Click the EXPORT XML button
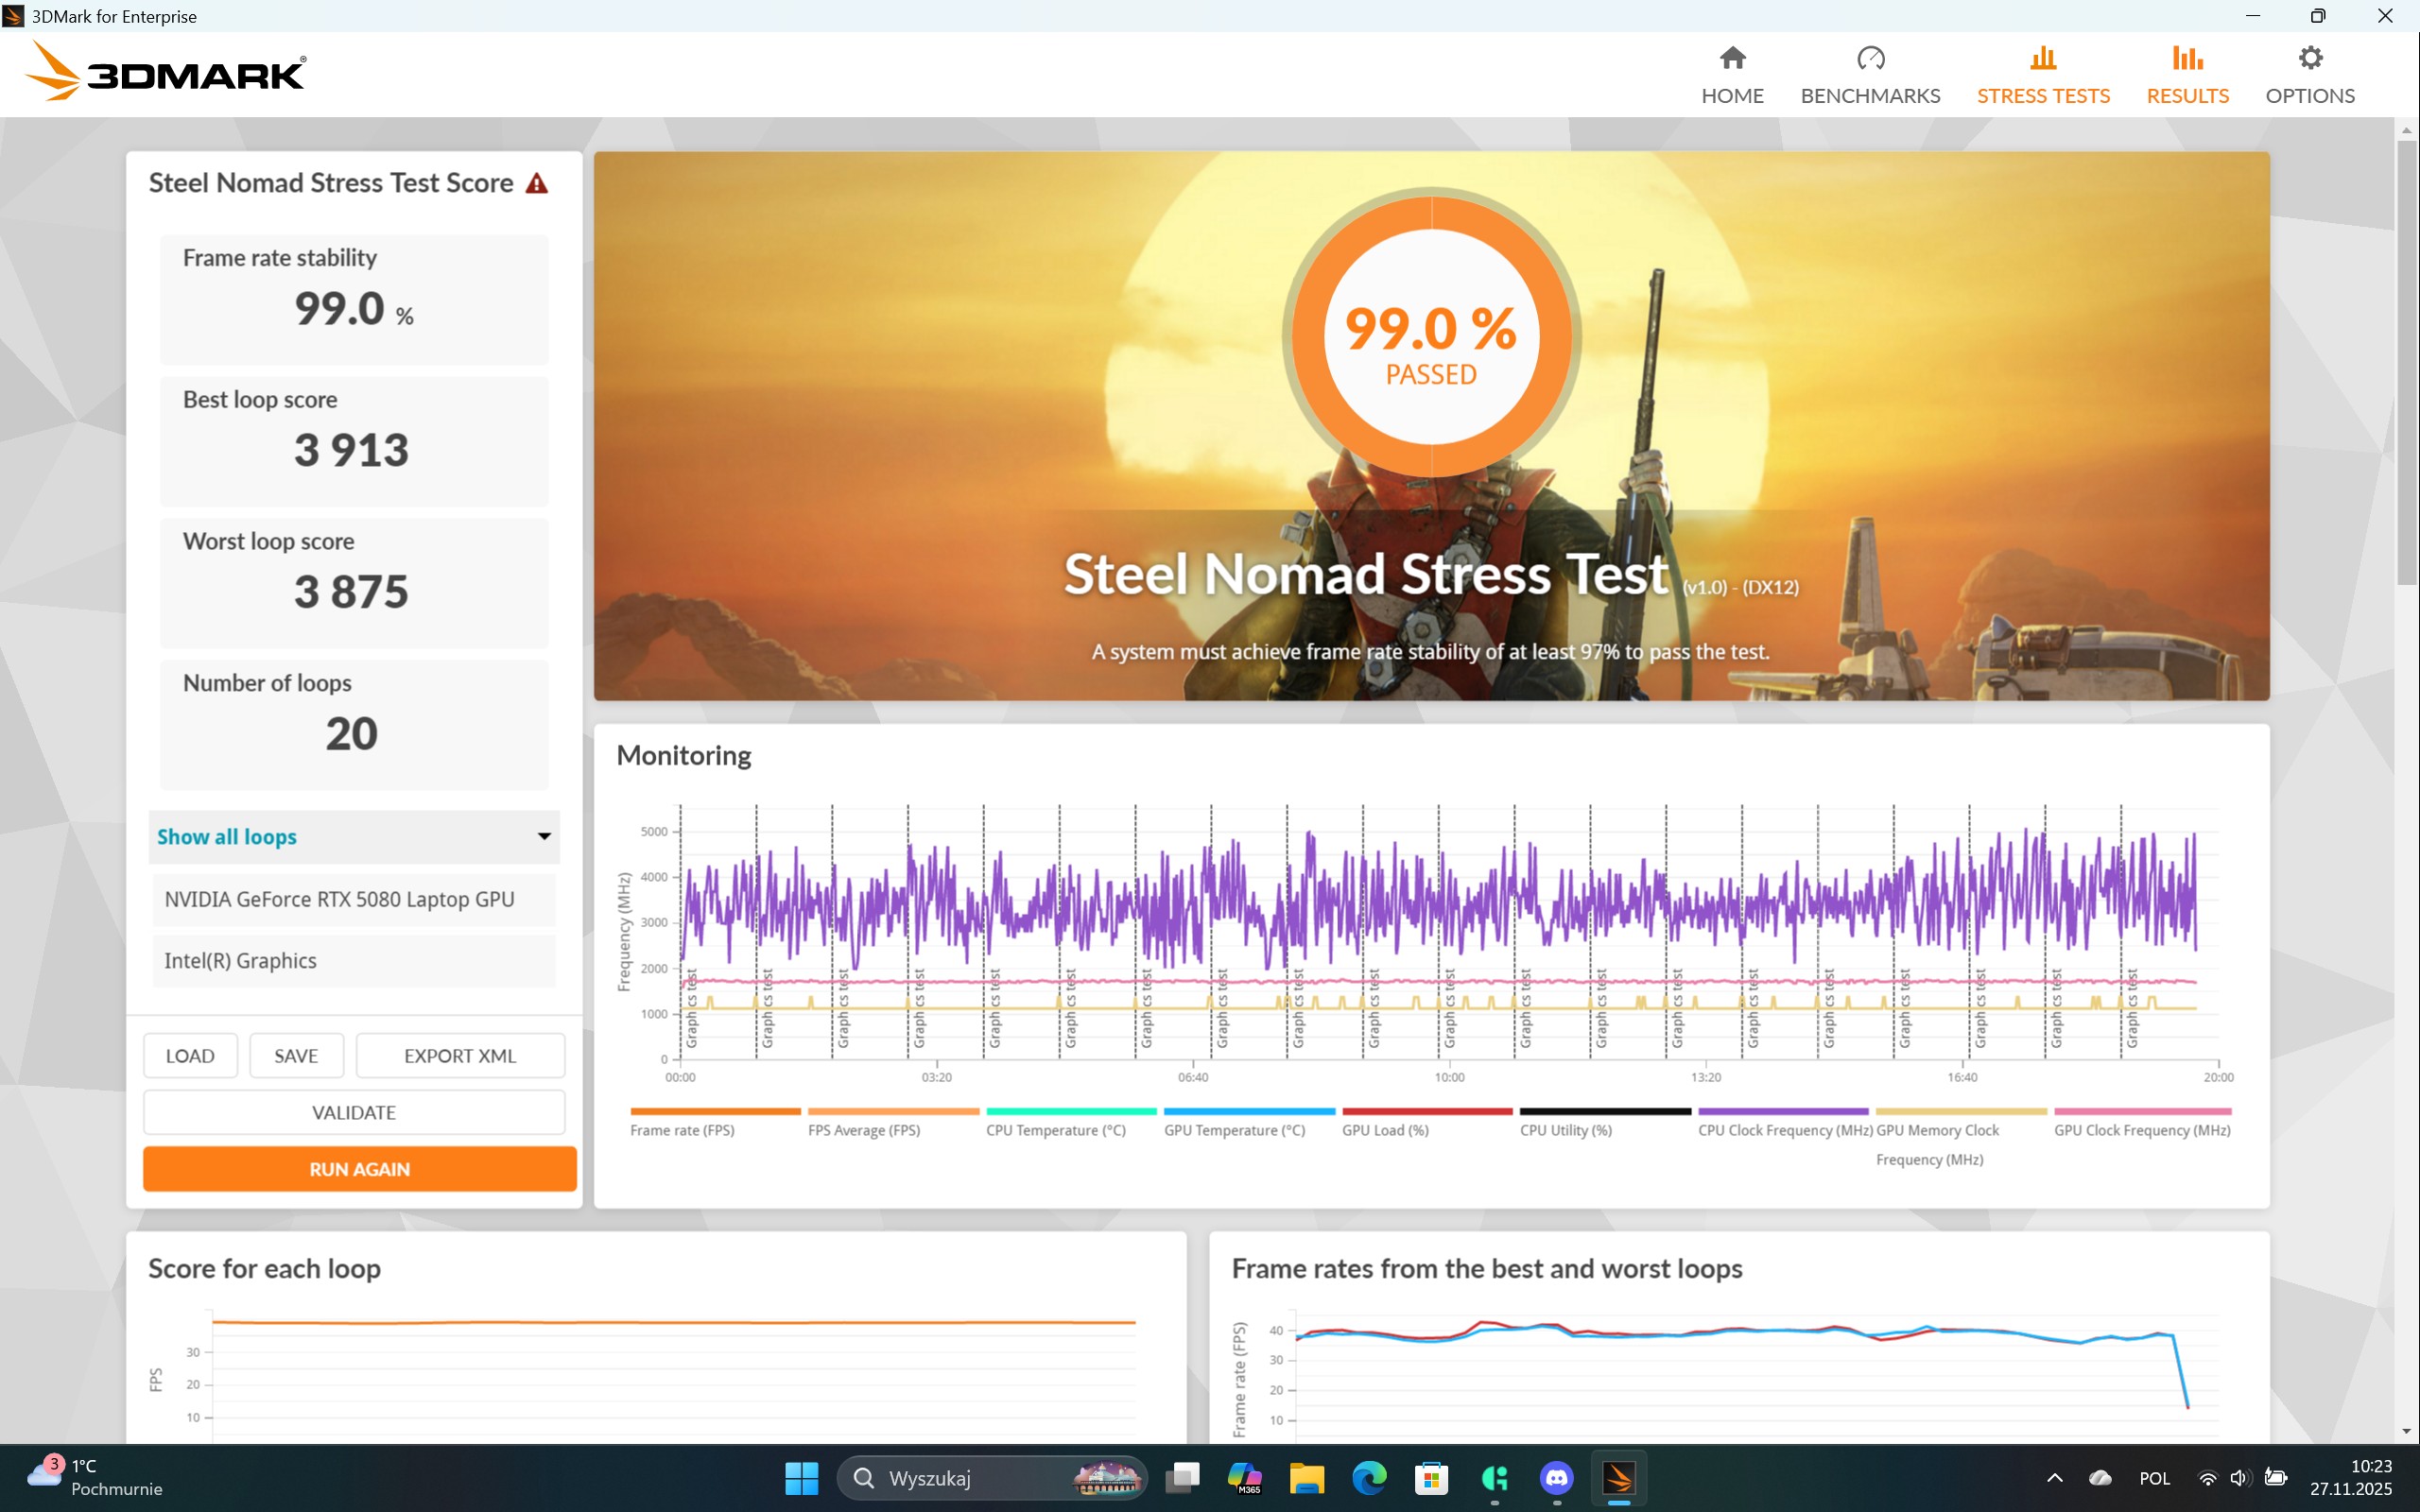 pos(460,1056)
